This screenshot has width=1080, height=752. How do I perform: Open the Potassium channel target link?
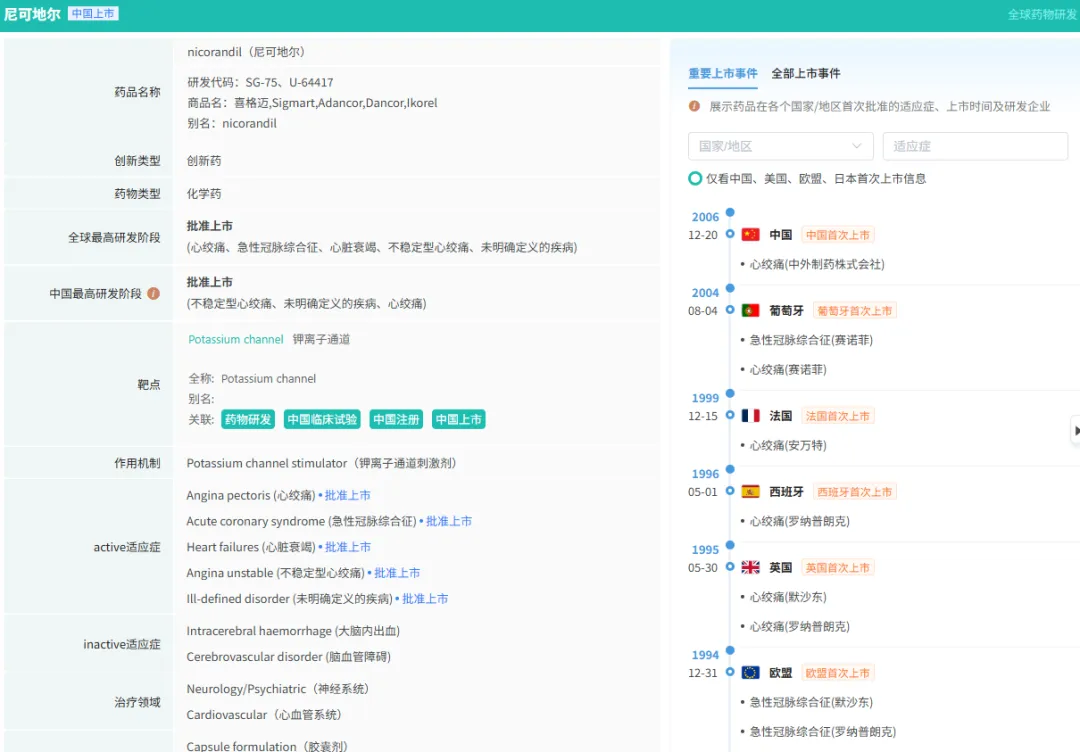click(236, 340)
